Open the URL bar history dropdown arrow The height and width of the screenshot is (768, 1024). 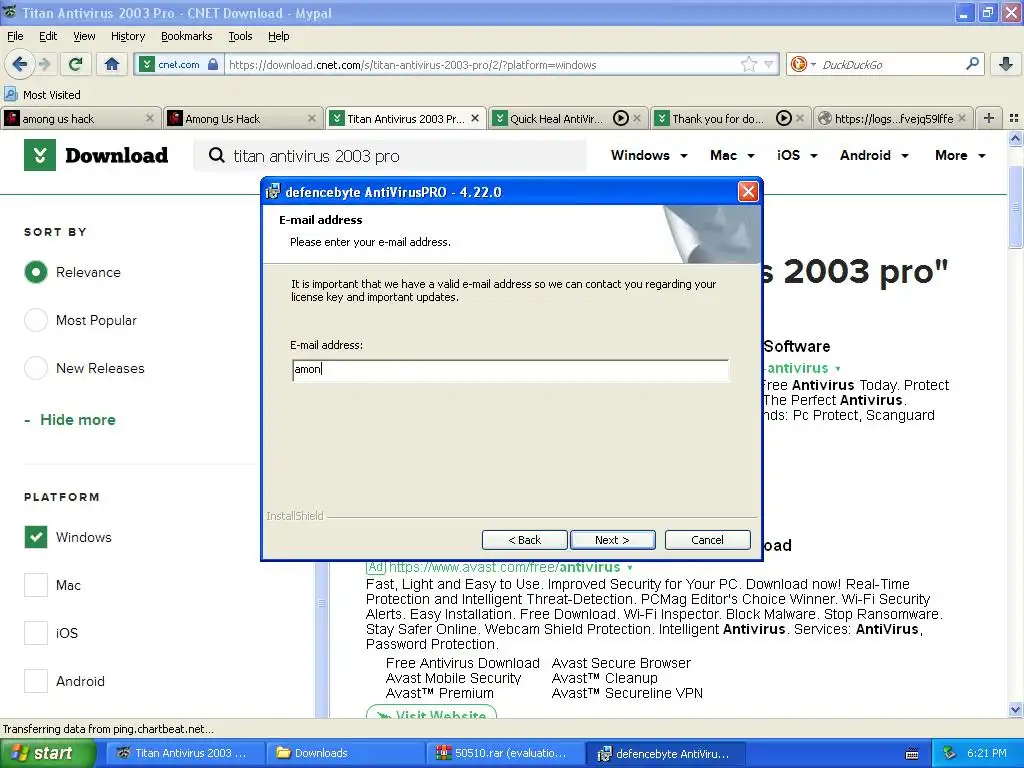769,64
